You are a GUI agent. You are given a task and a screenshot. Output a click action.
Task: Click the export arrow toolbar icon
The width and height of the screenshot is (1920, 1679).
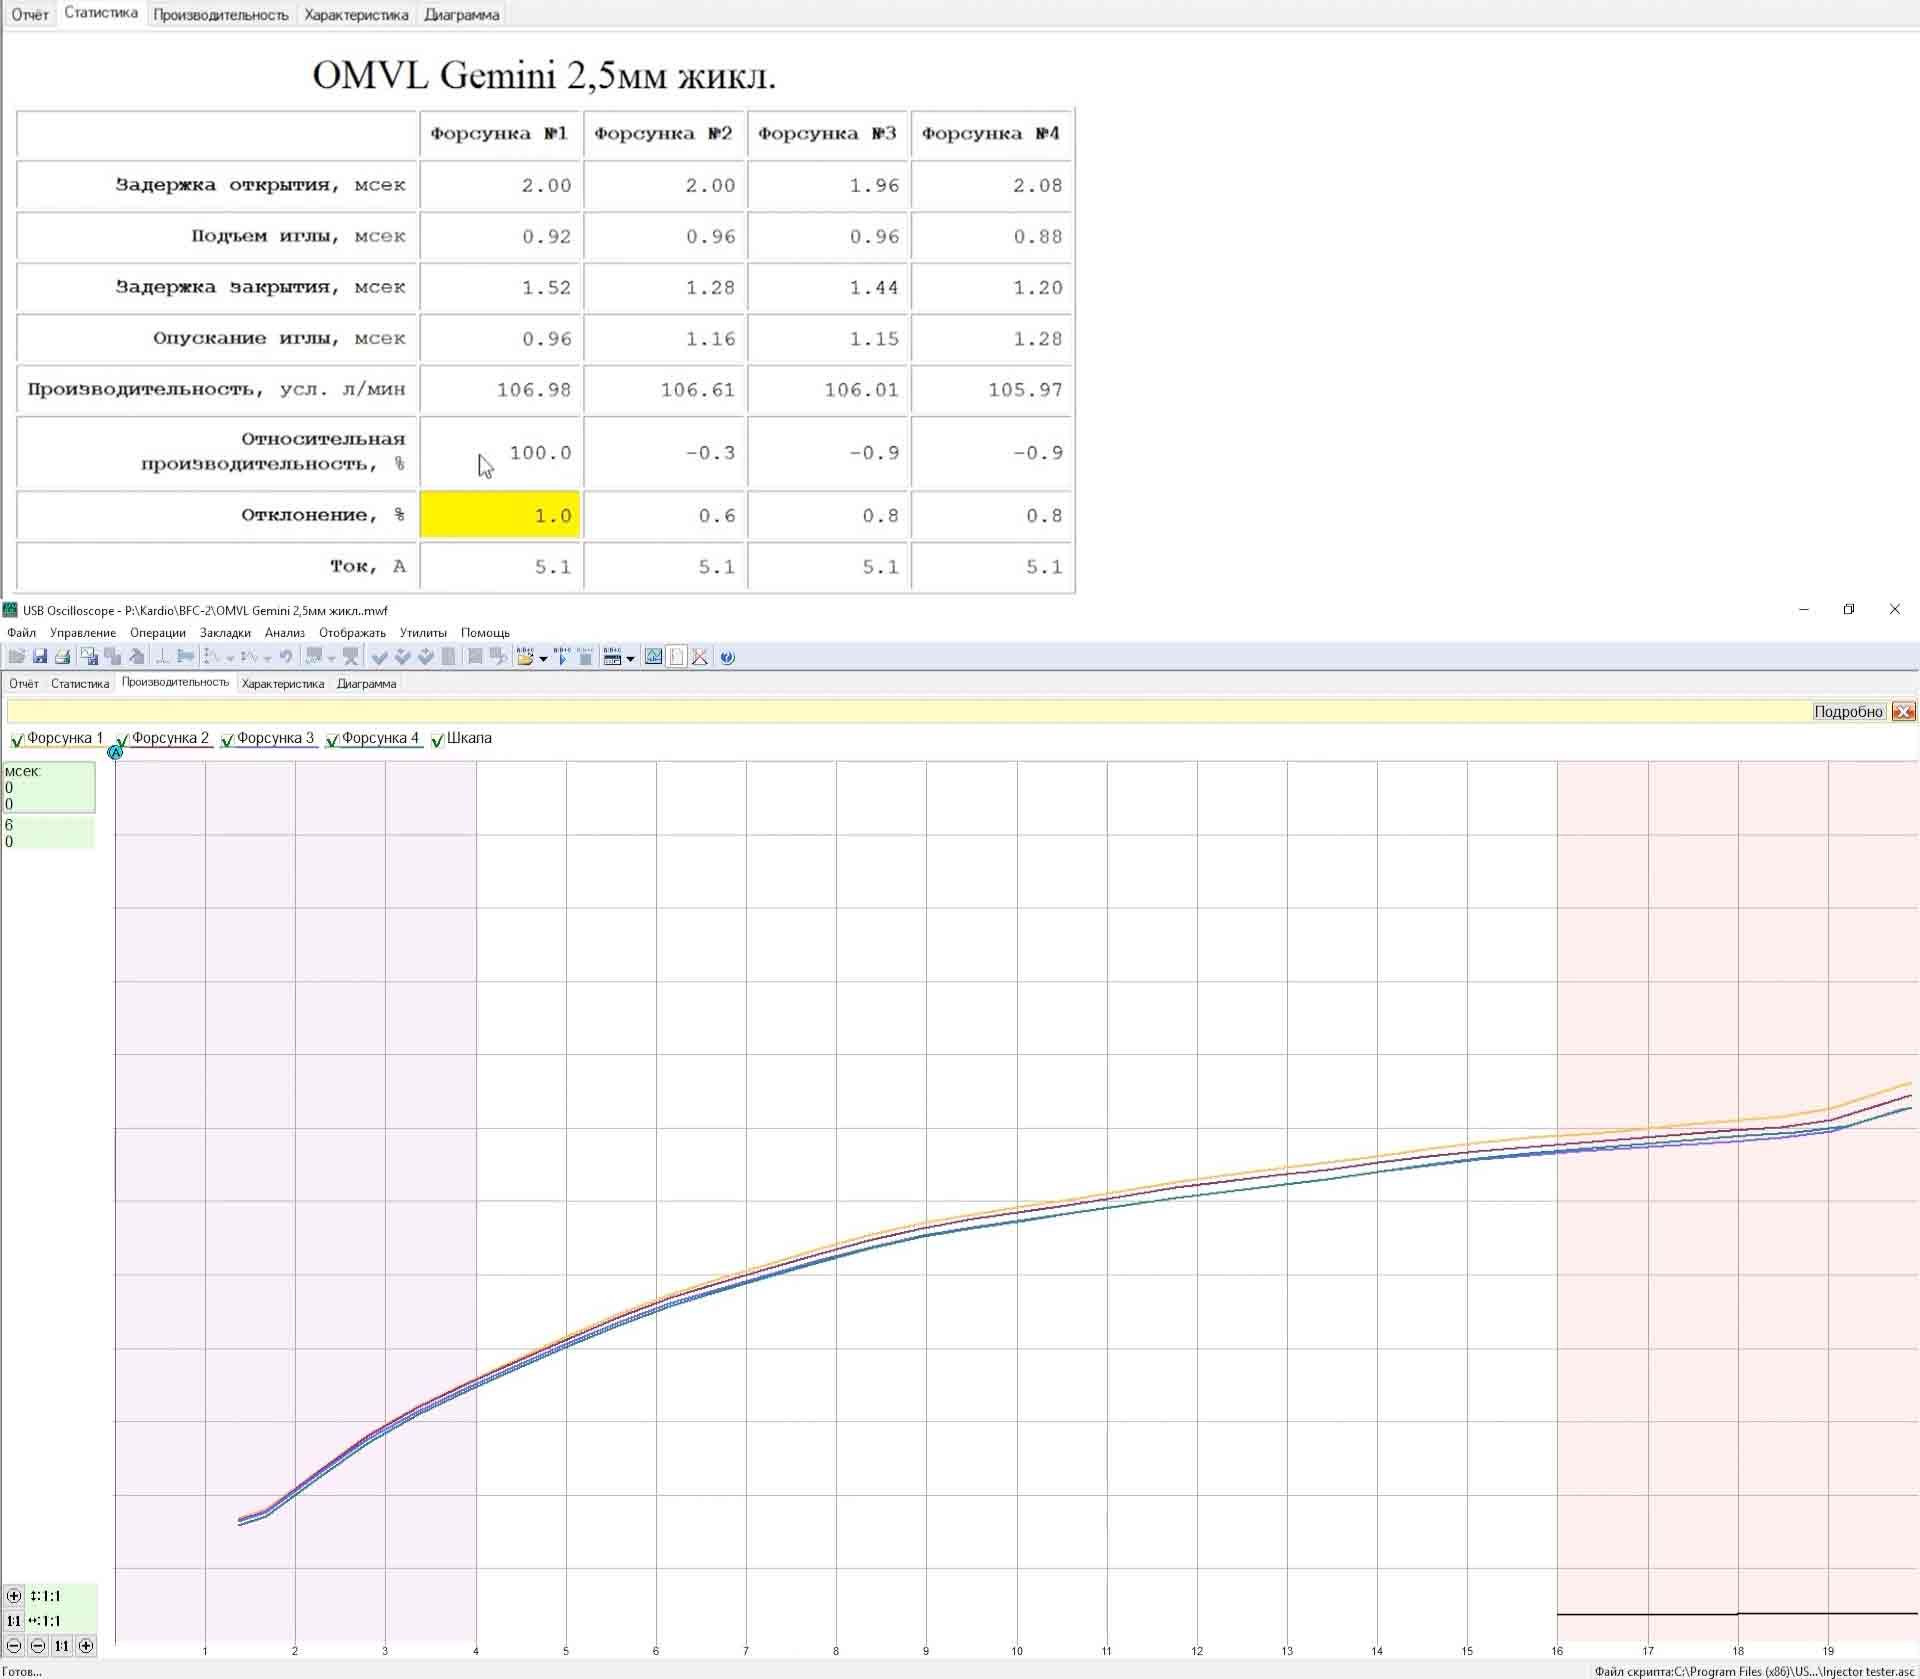coord(498,657)
